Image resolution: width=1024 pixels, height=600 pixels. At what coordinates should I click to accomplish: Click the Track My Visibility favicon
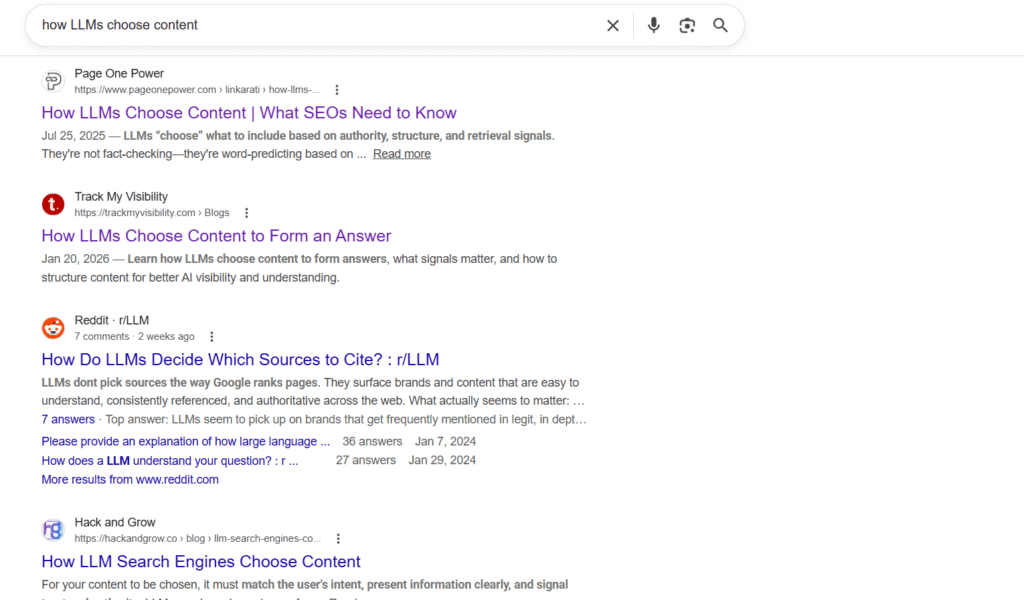click(53, 204)
